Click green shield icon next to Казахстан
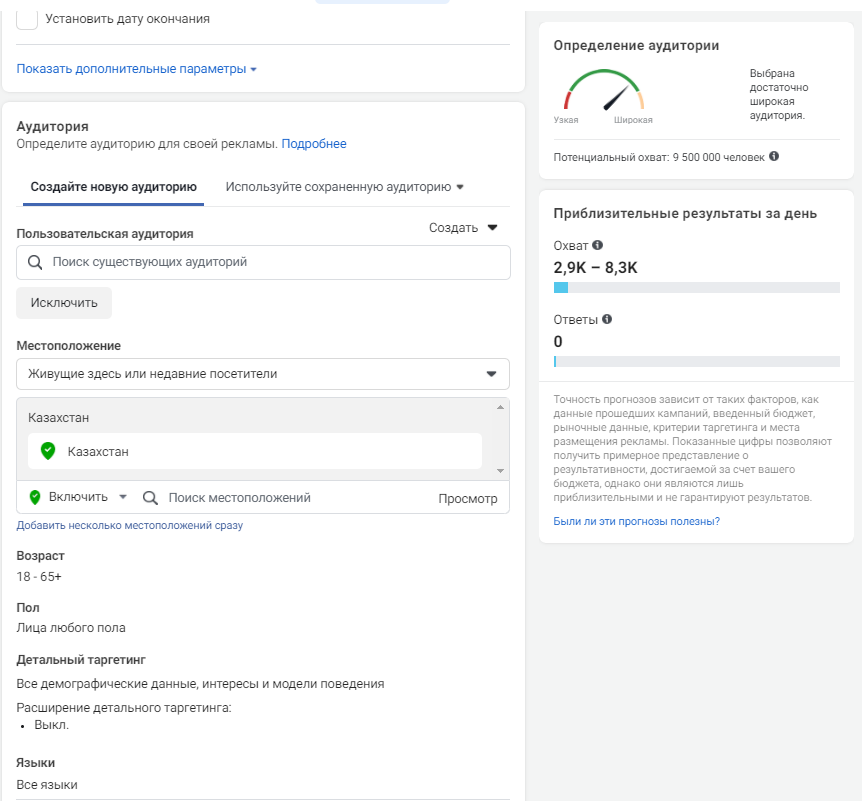 [47, 451]
